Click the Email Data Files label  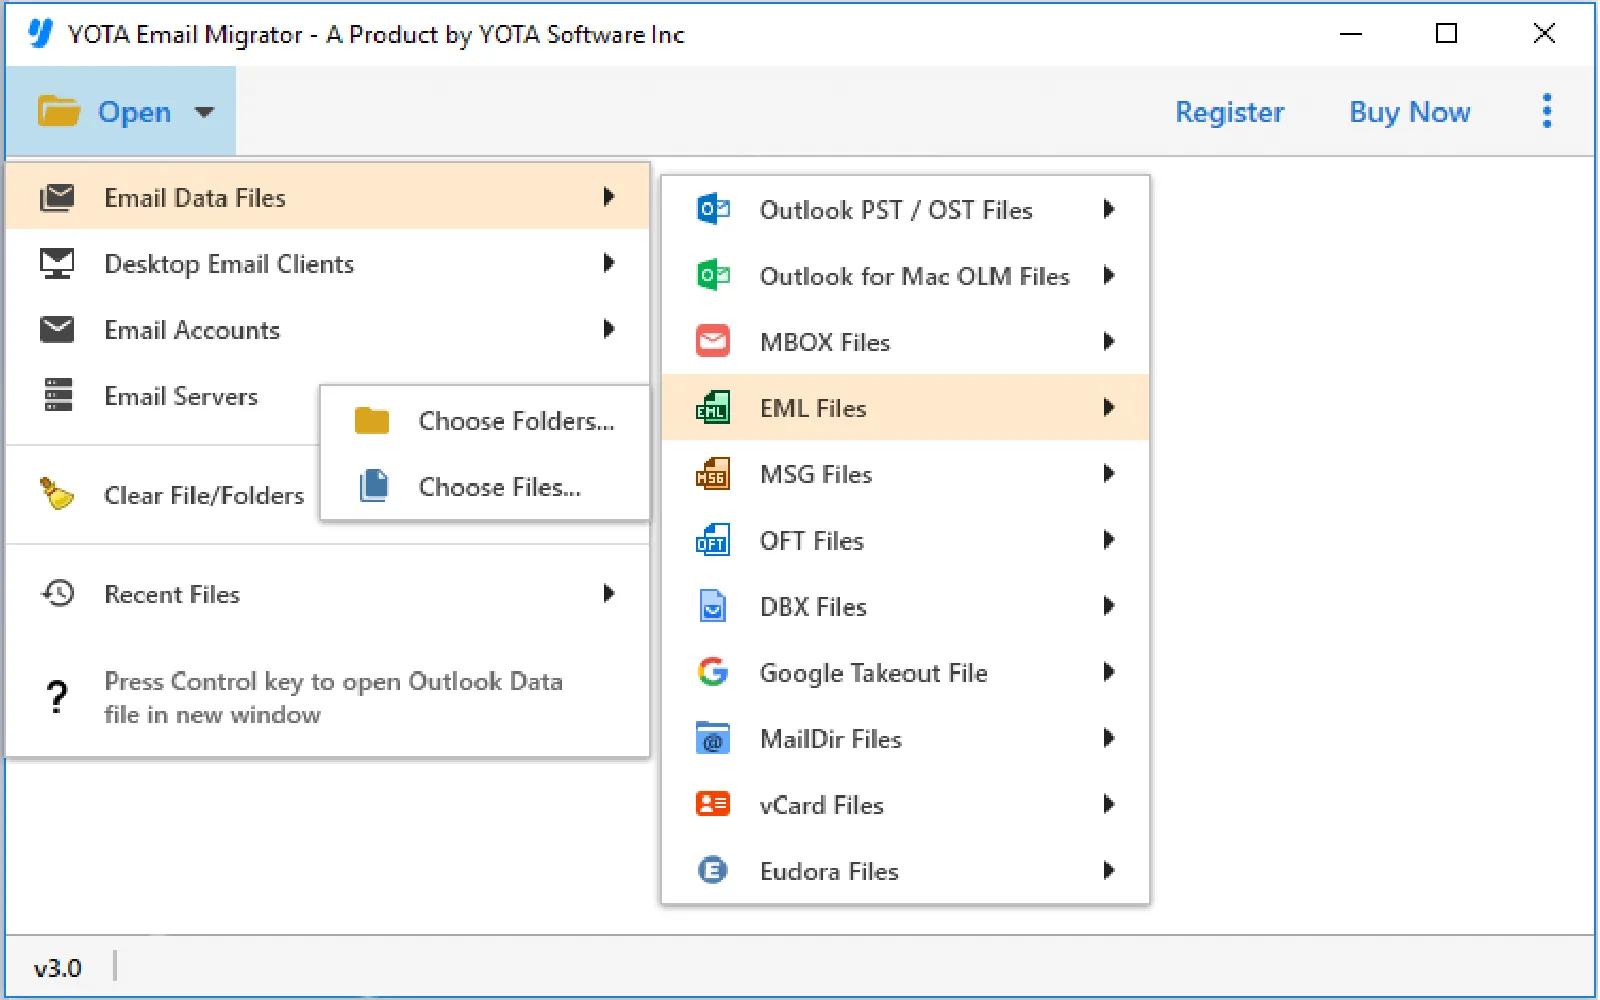(195, 197)
